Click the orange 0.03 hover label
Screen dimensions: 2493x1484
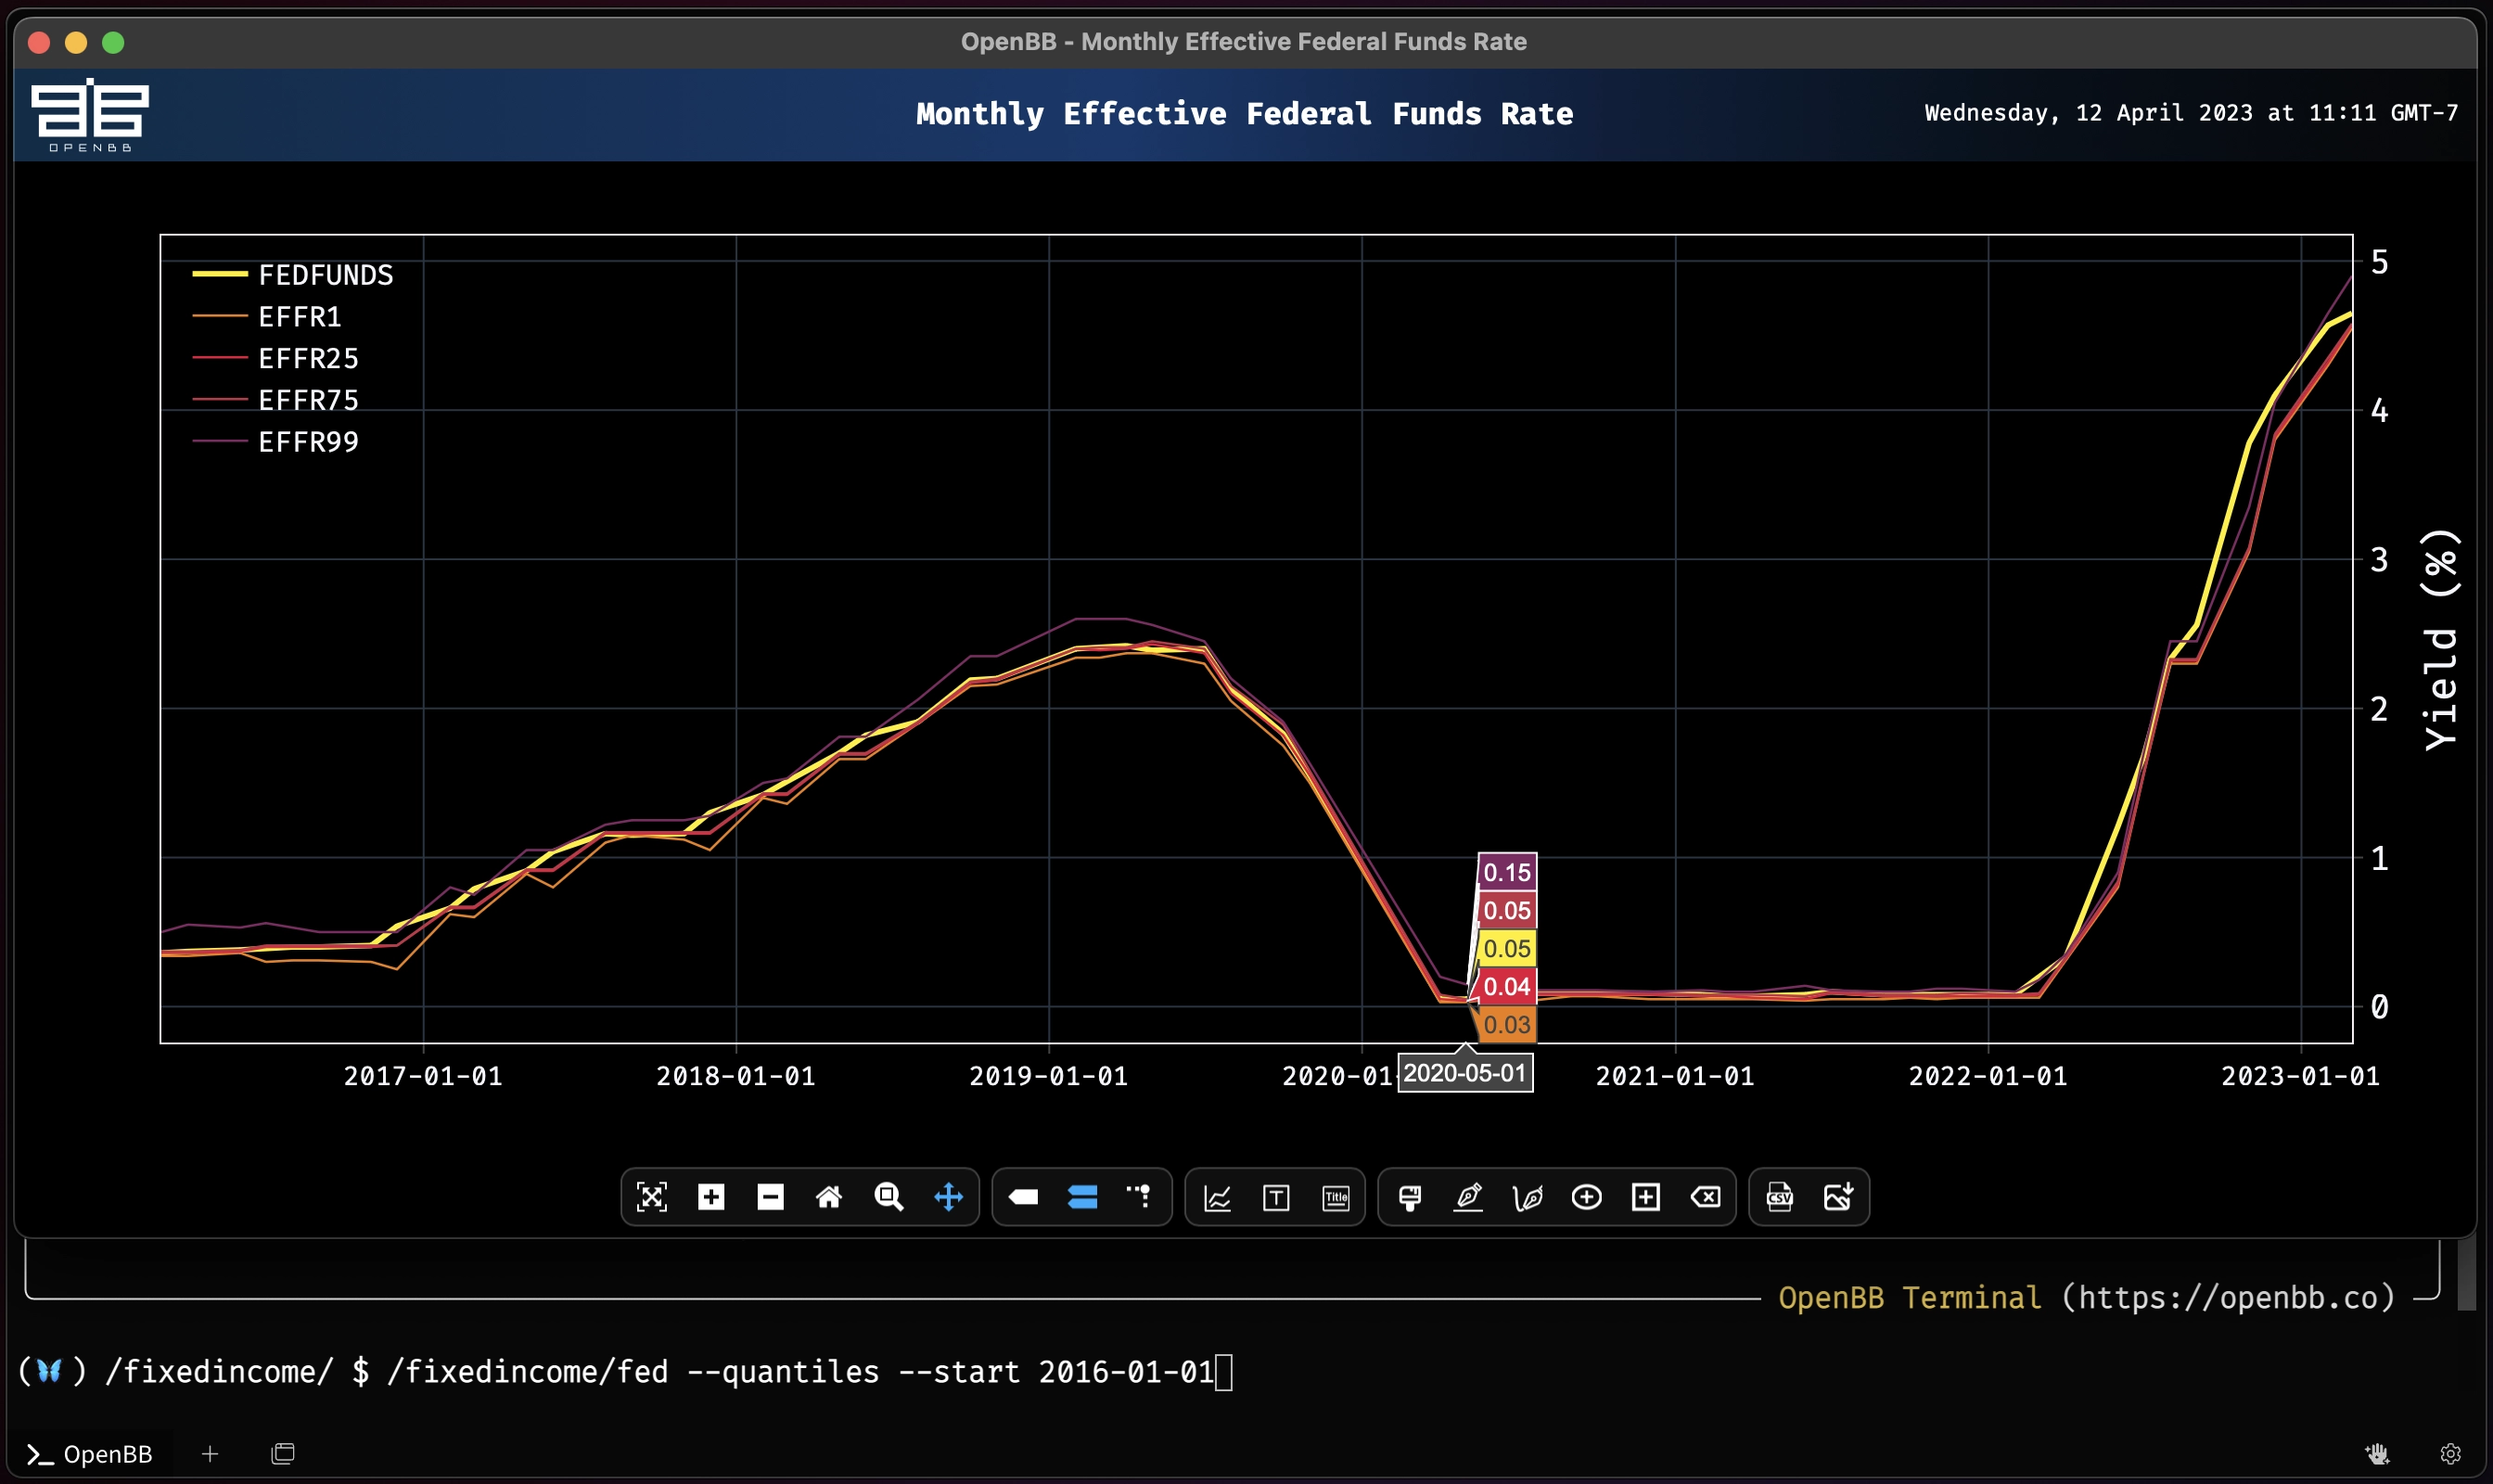point(1507,1024)
